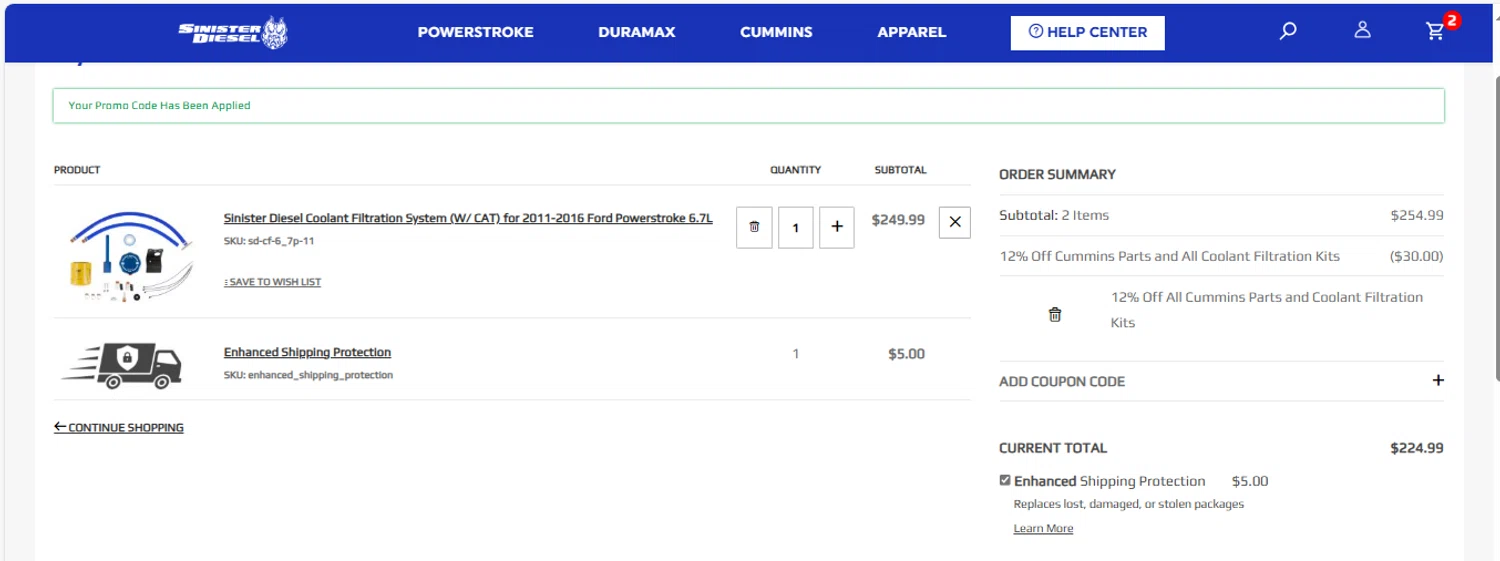Open the search magnifier icon
1500x561 pixels.
(1288, 31)
